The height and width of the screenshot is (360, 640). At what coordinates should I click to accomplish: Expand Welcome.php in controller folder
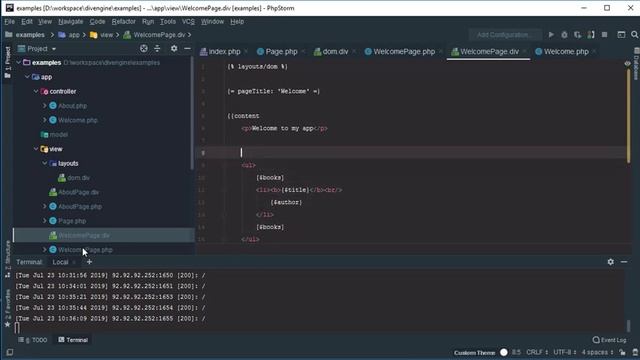point(44,120)
